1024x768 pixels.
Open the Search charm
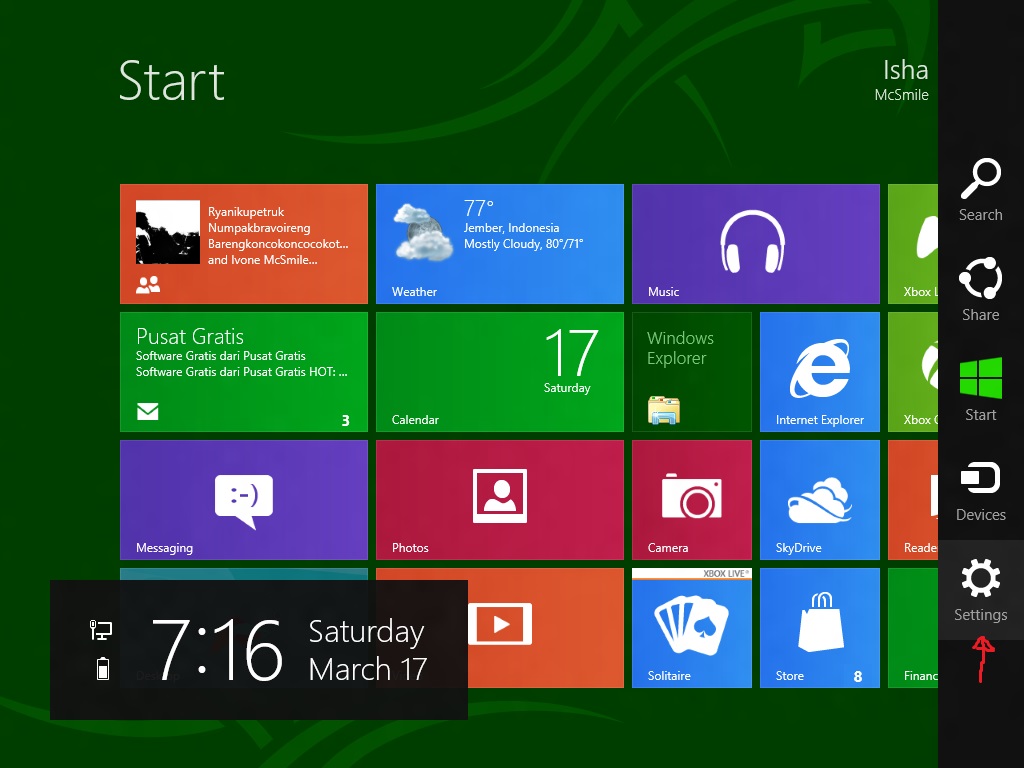click(980, 190)
